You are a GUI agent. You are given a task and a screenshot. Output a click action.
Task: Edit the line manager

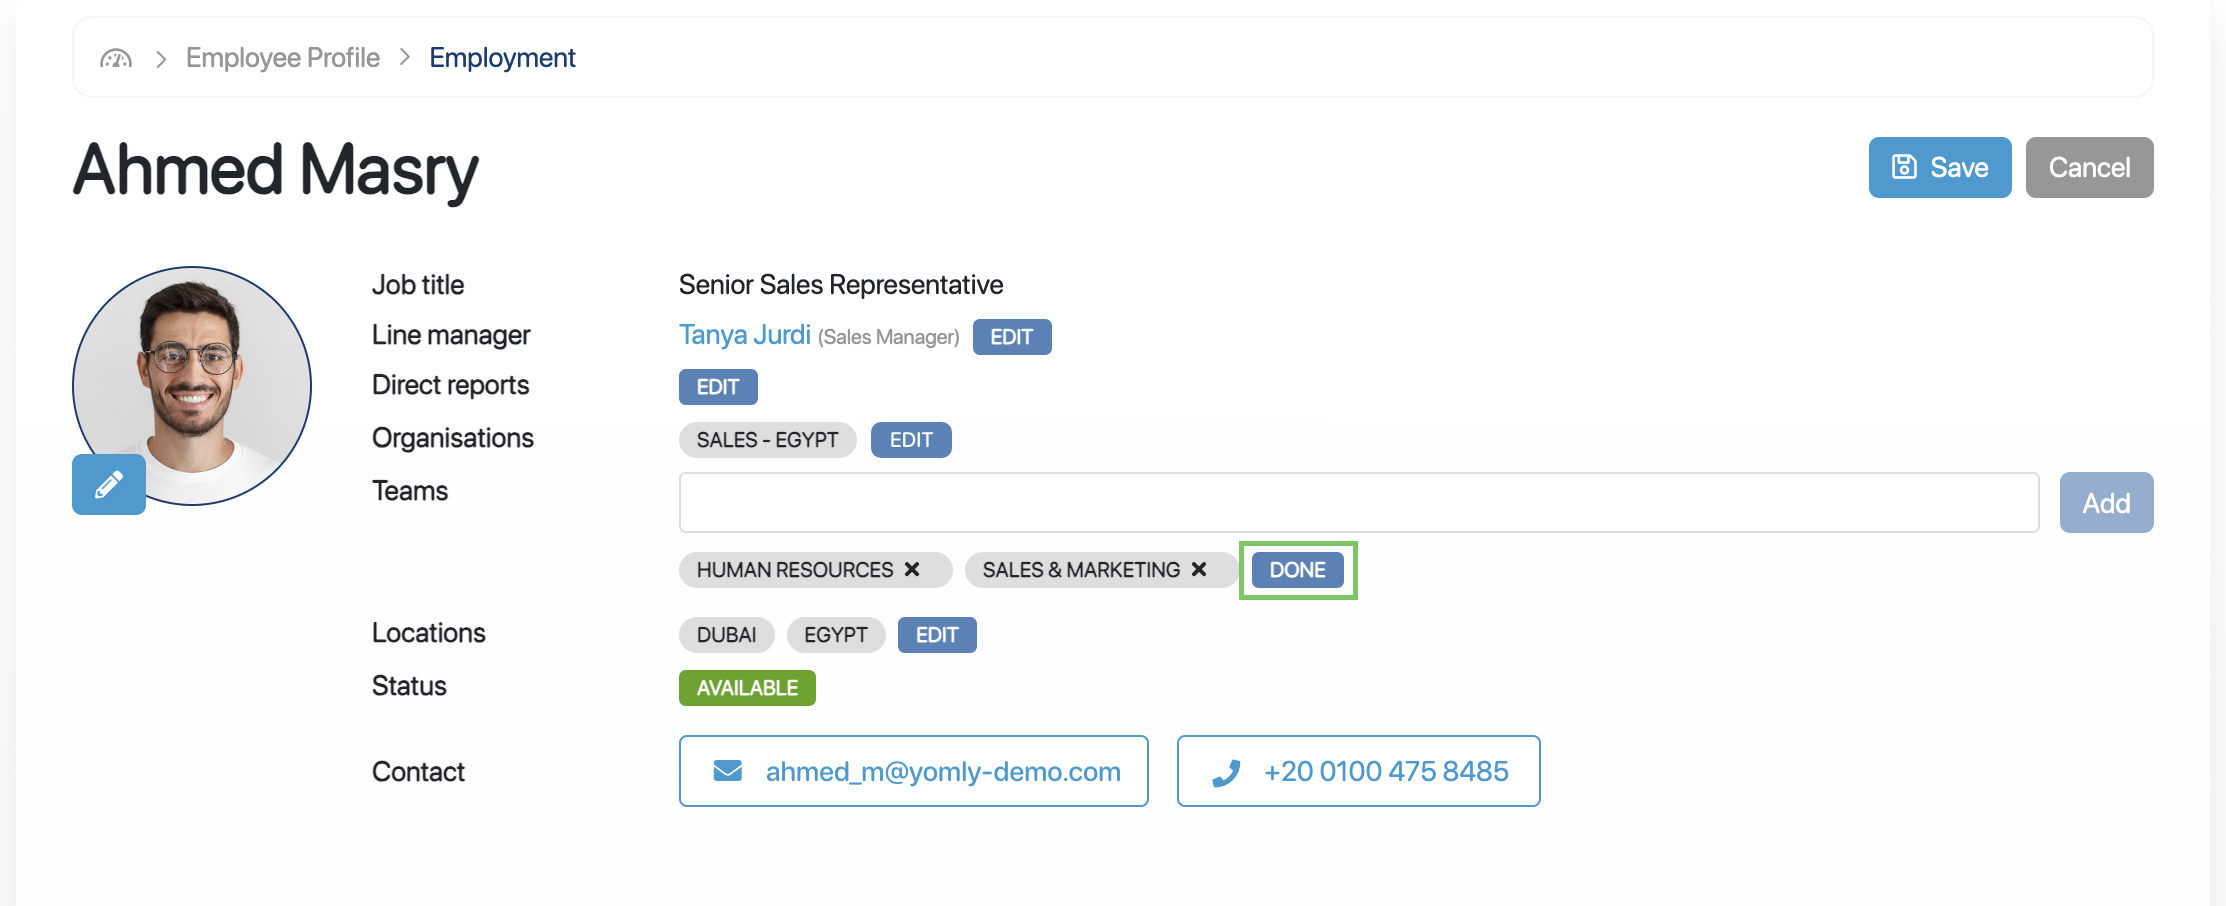coord(1012,337)
